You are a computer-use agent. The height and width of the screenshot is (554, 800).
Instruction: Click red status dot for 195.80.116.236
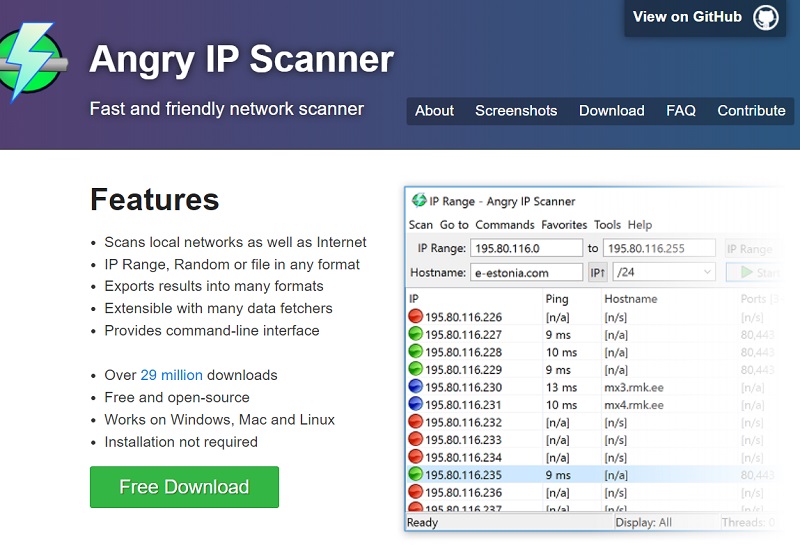(416, 492)
